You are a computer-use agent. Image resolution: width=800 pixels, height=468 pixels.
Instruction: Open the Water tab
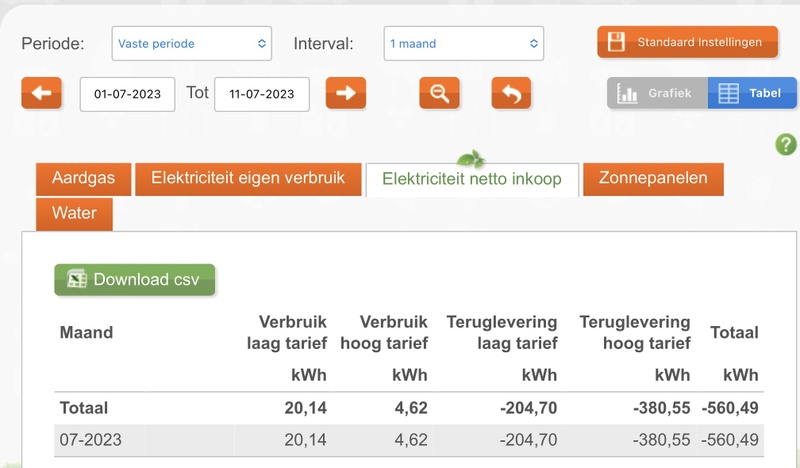click(x=74, y=214)
